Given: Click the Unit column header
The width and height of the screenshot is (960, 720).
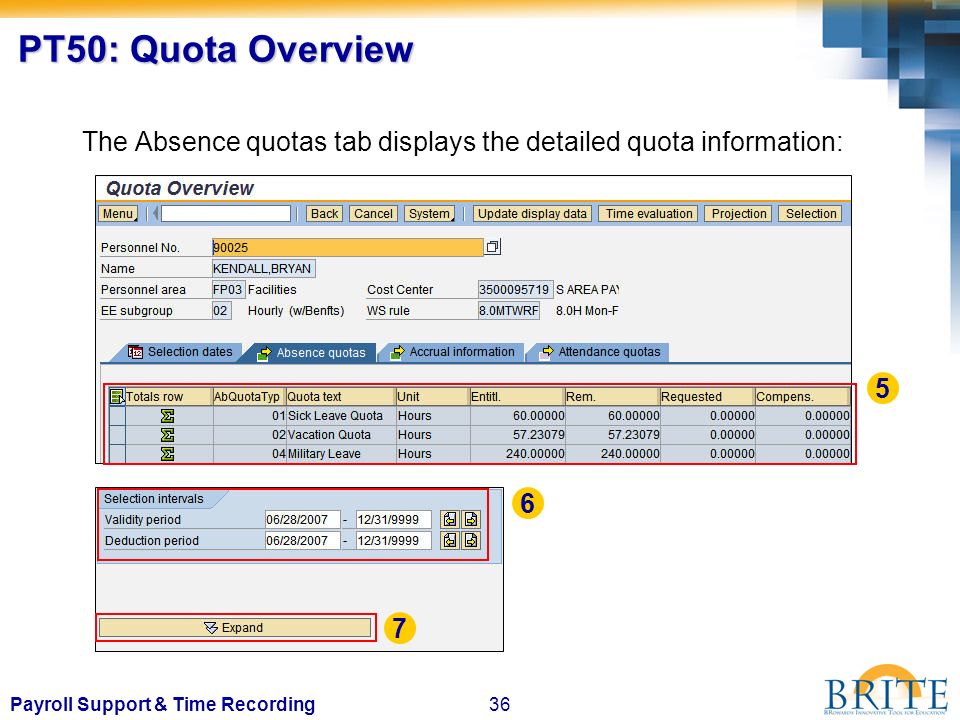Looking at the screenshot, I should [432, 397].
